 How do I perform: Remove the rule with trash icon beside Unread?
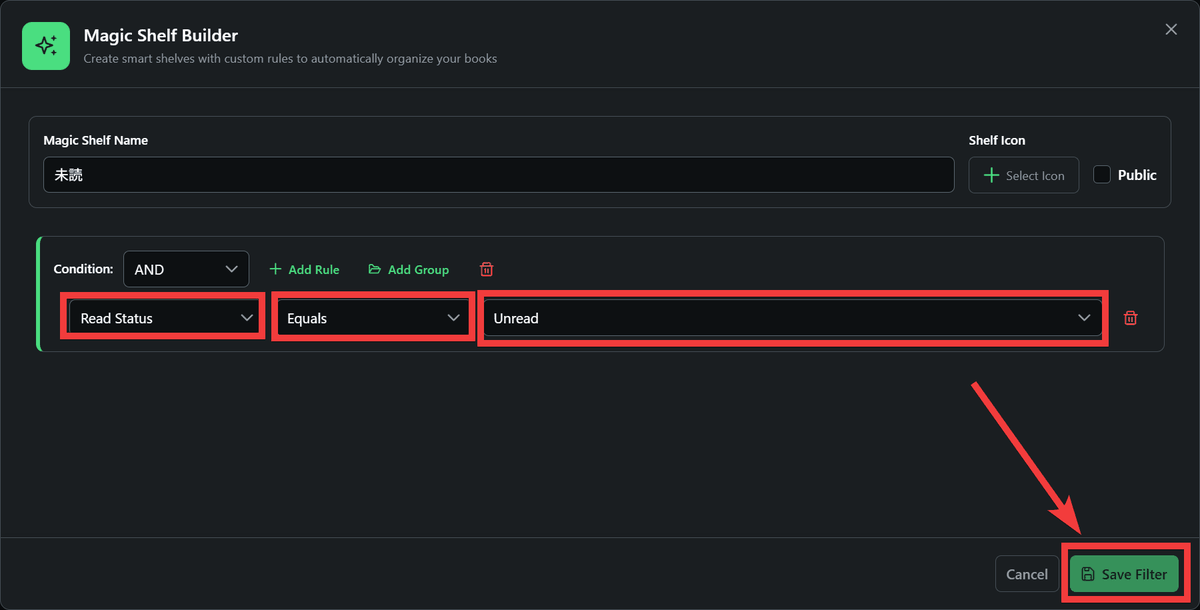click(x=1131, y=318)
